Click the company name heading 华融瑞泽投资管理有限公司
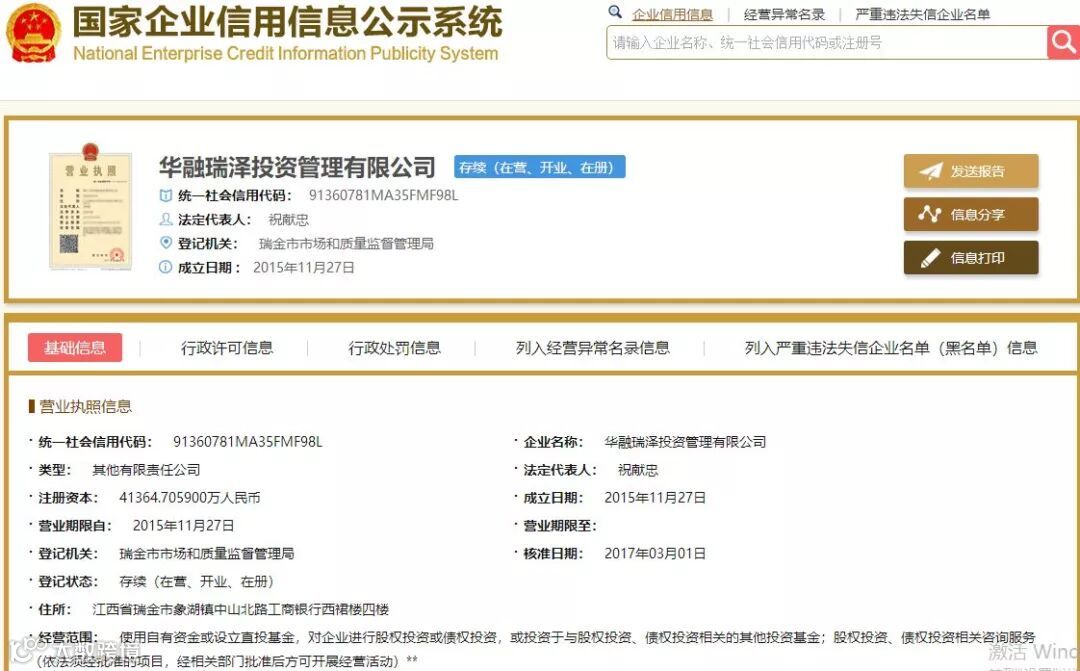This screenshot has width=1080, height=671. (x=297, y=167)
